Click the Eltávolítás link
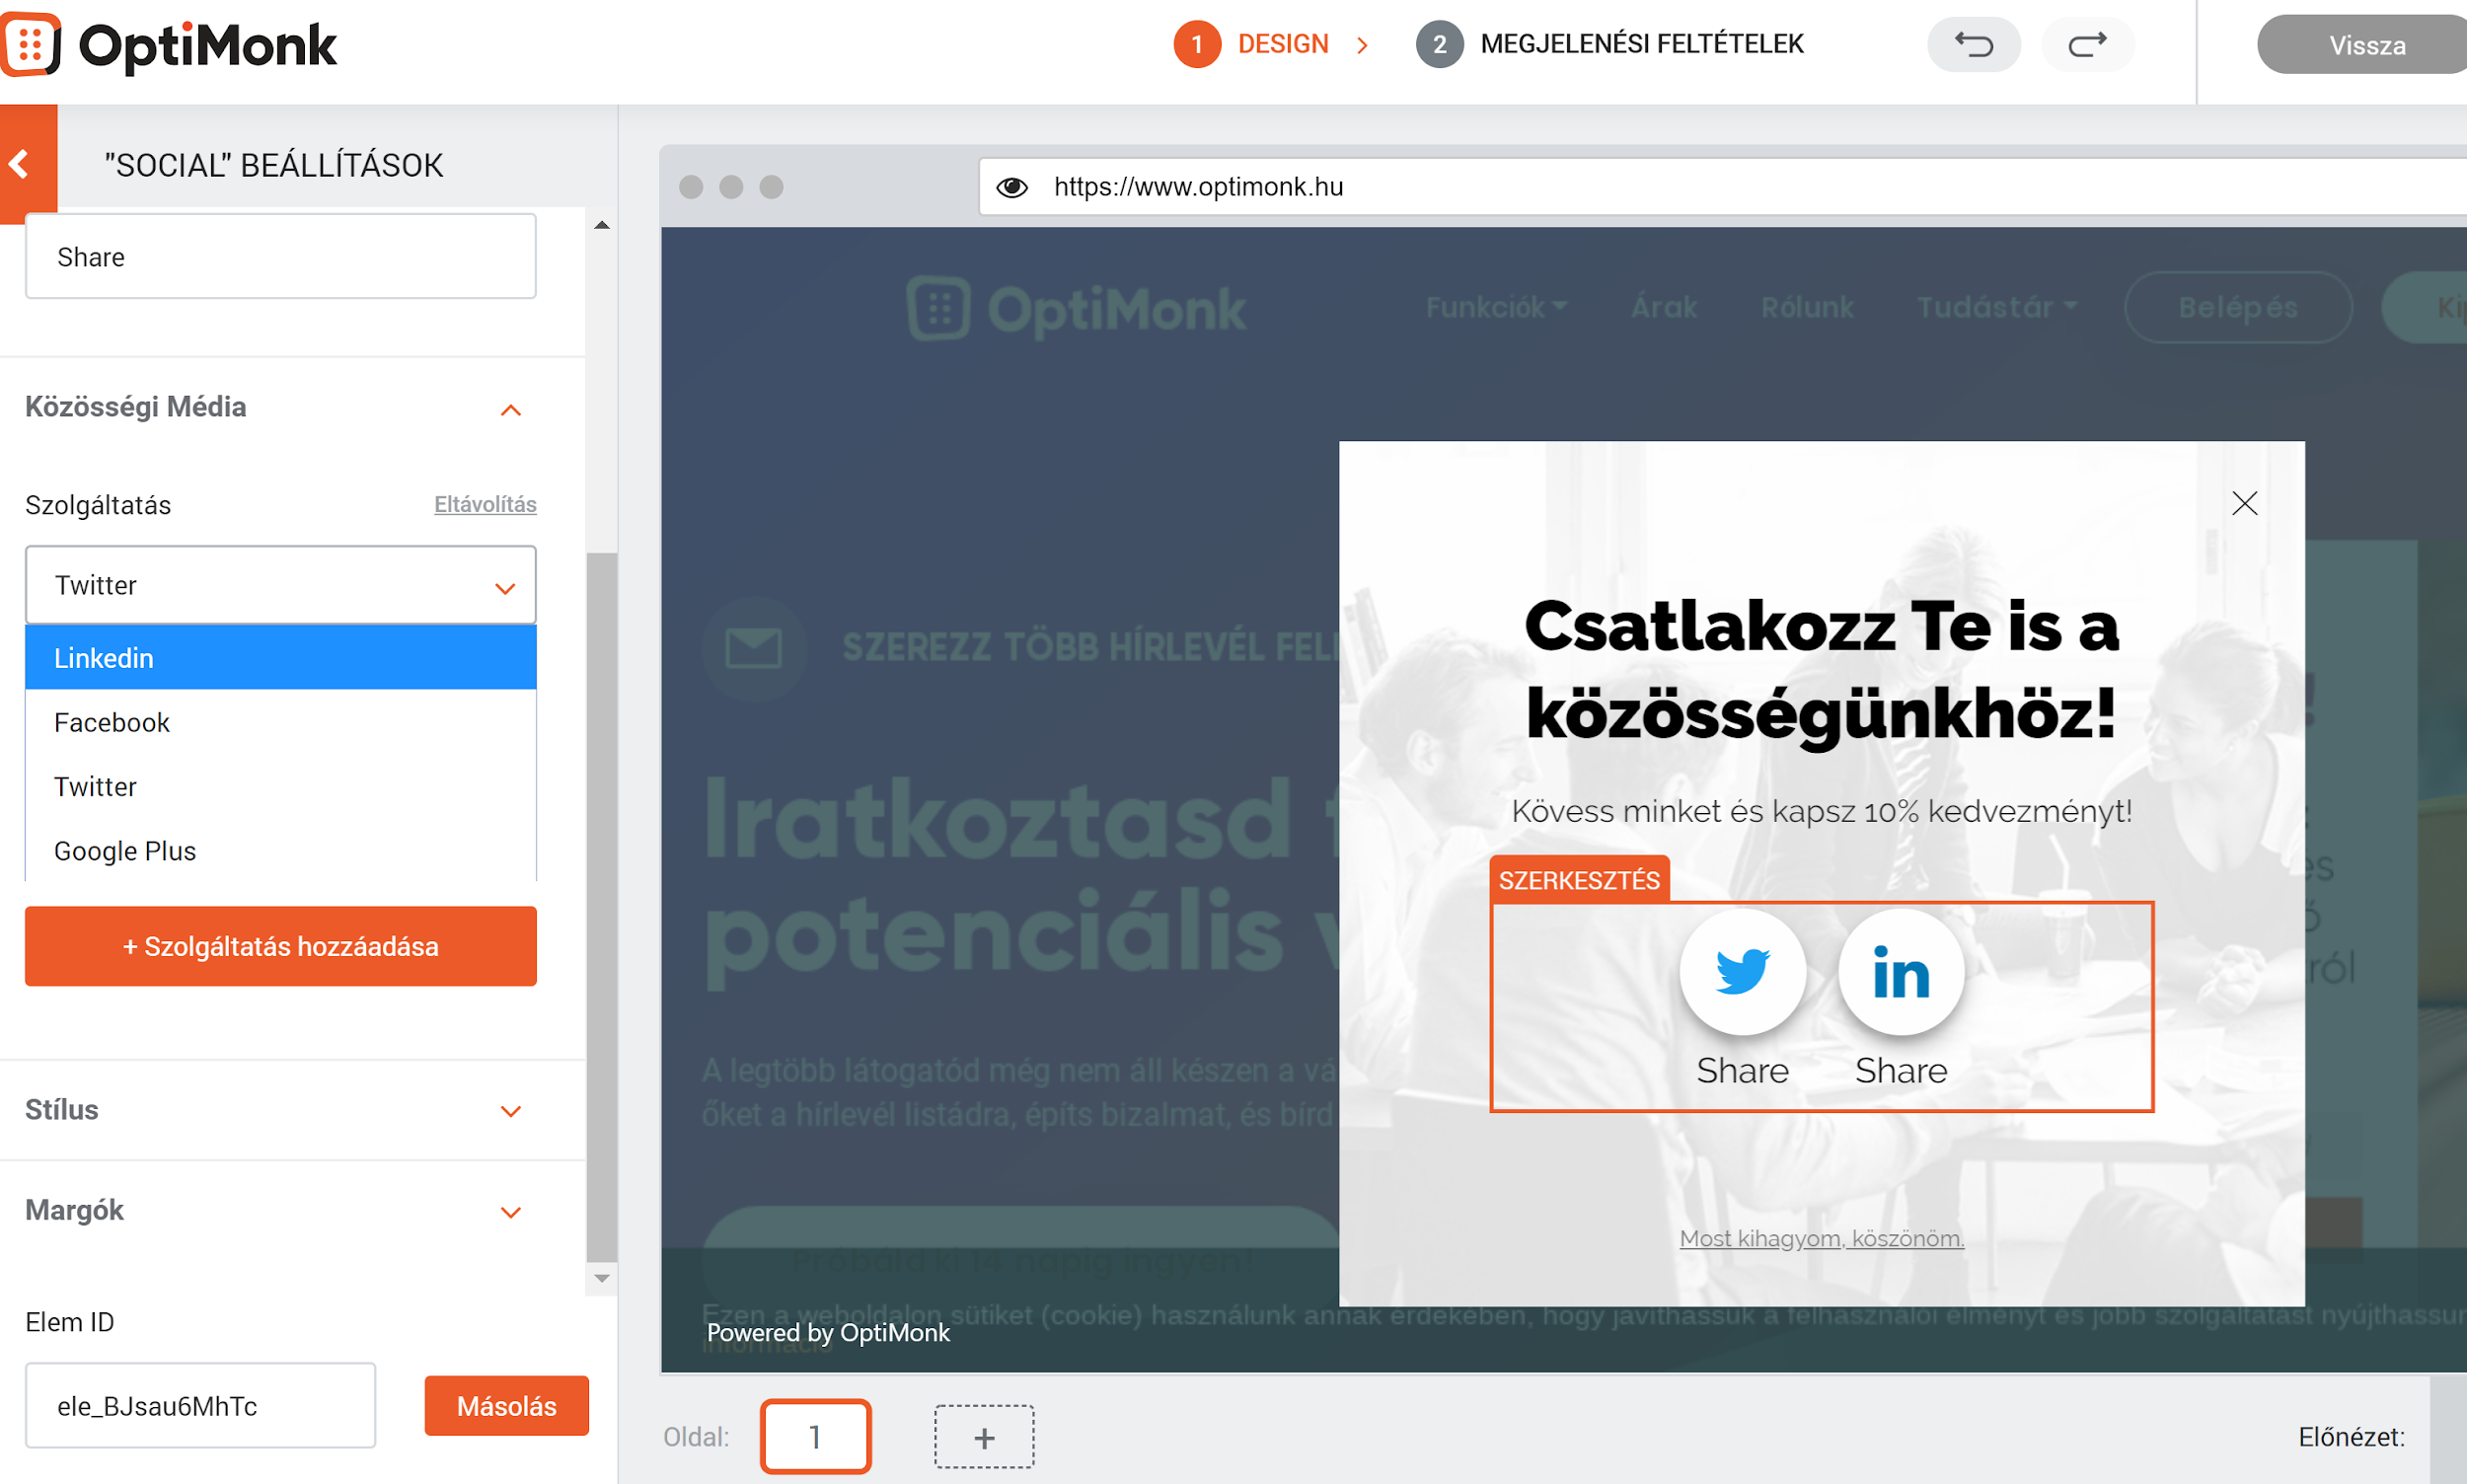 (484, 504)
